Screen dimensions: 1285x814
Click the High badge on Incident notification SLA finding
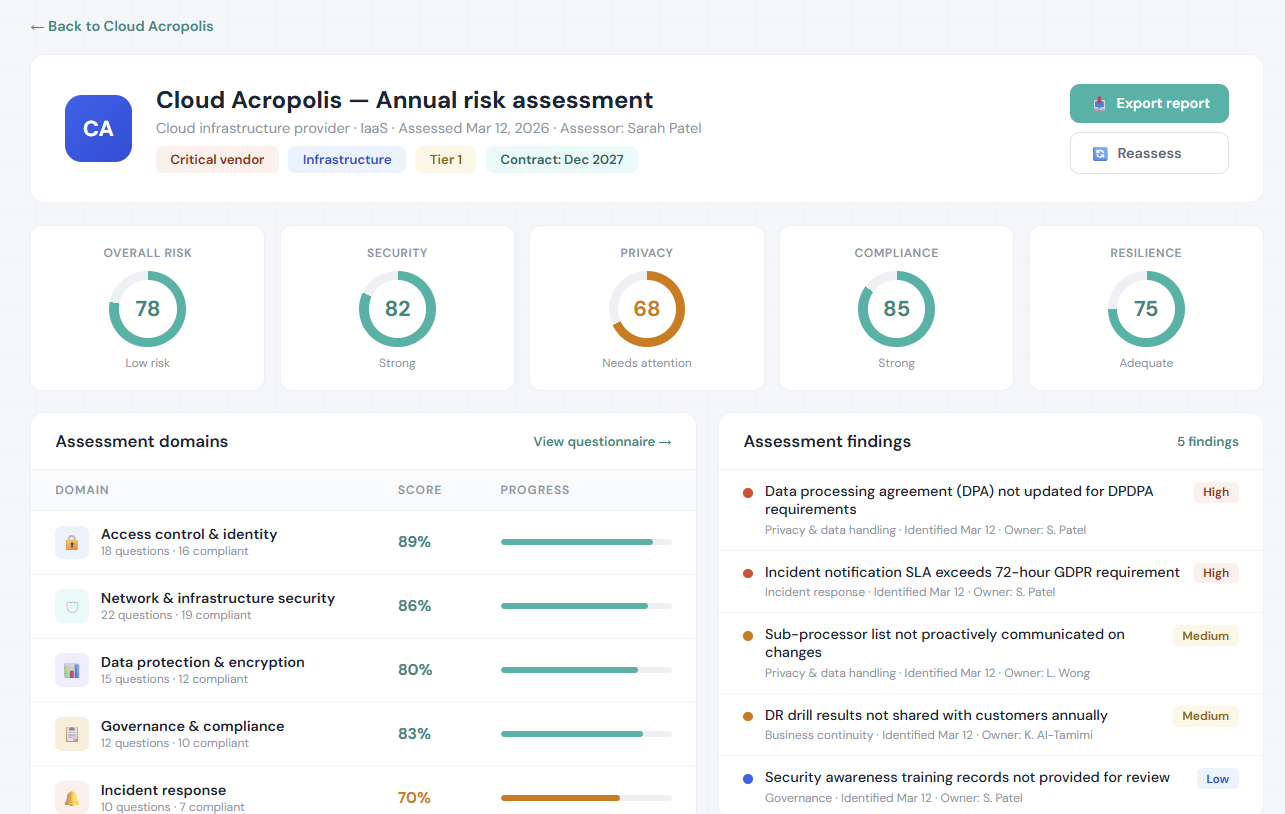[x=1216, y=573]
